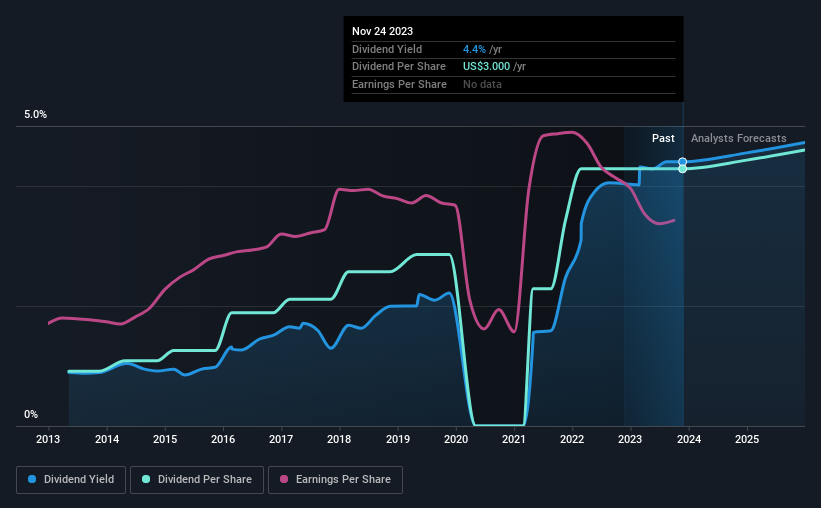Click the blue dividend yield data point marker
The width and height of the screenshot is (821, 508).
682,162
